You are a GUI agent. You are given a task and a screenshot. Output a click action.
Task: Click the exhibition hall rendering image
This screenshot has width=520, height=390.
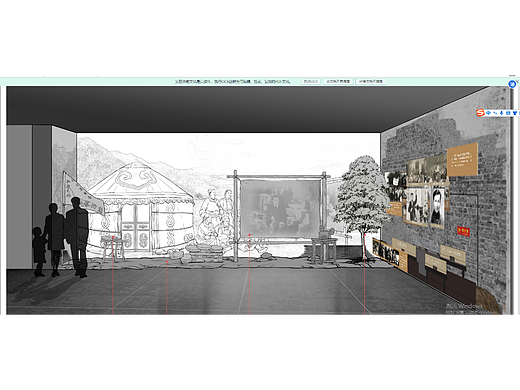[260, 200]
